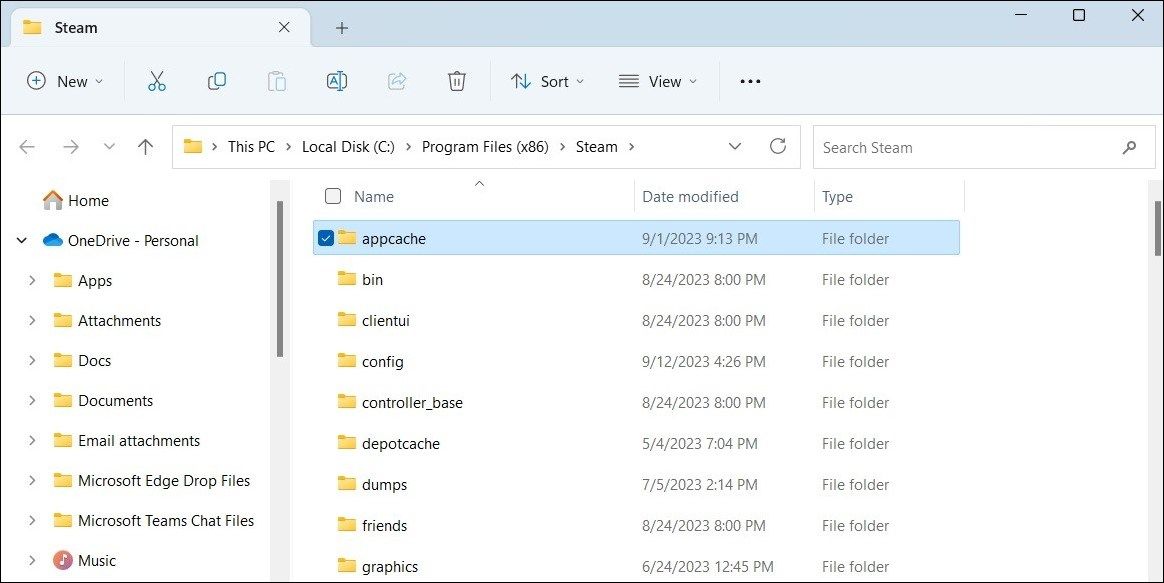
Task: Rename appcache using the Rename icon
Action: tap(337, 81)
